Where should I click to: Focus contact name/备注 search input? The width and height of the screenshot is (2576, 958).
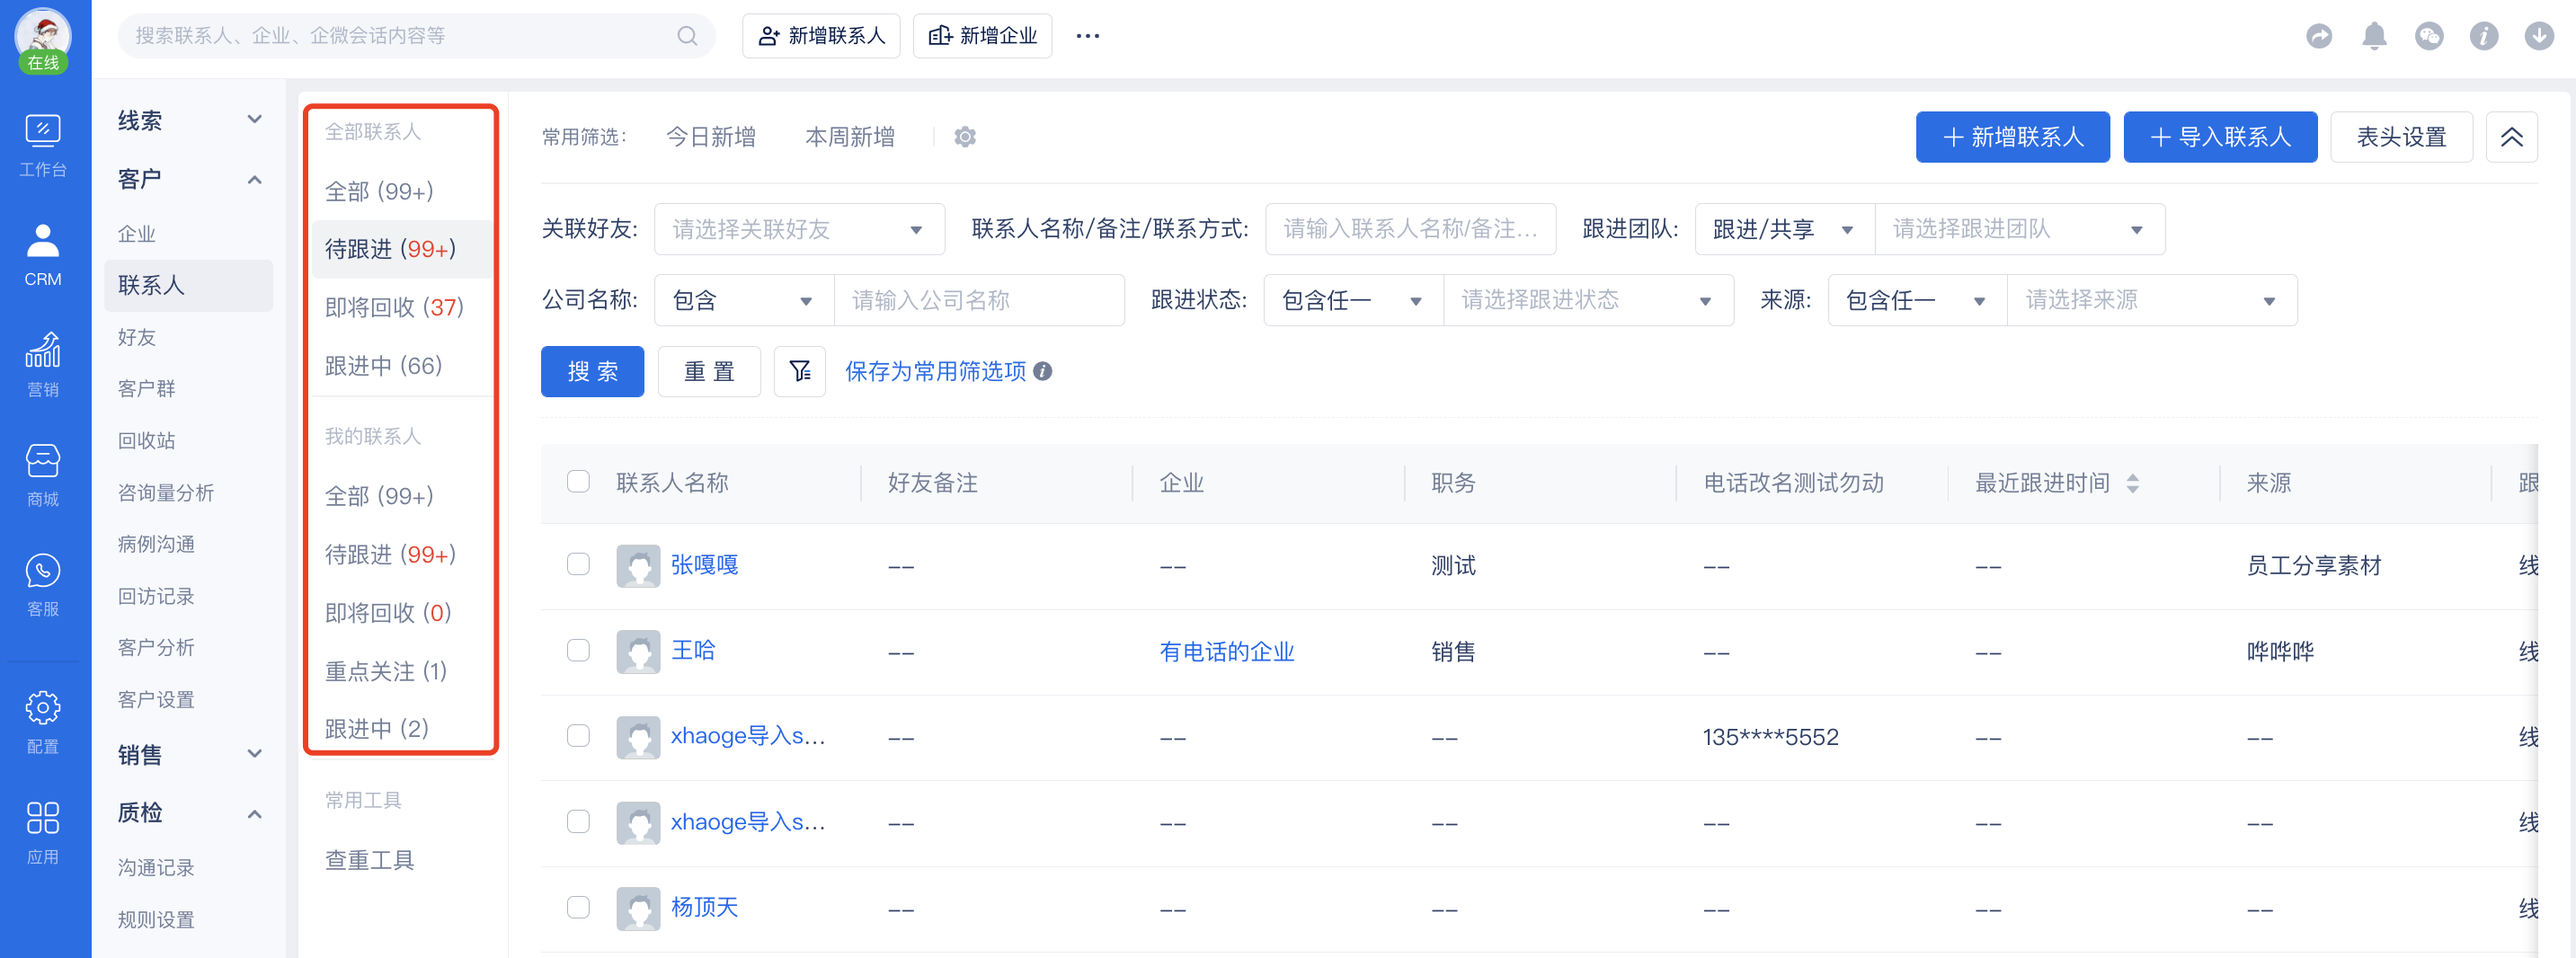point(1410,230)
